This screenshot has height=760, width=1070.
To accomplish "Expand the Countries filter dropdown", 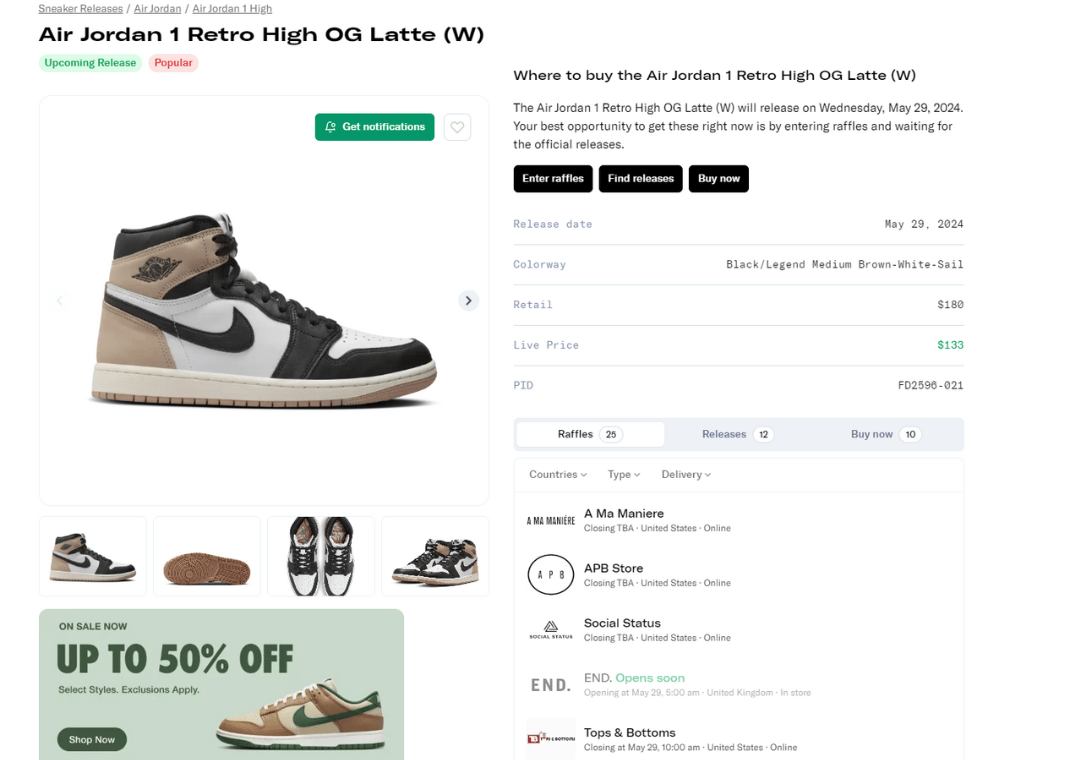I will coord(558,475).
